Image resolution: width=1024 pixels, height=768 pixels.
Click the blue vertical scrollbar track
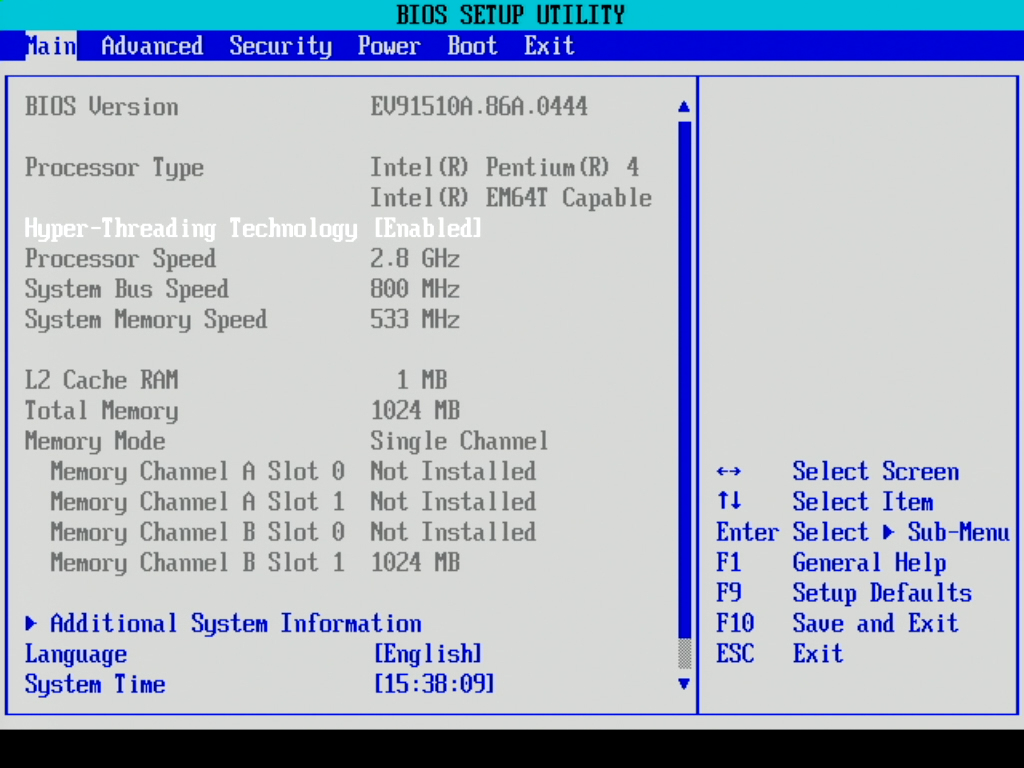click(684, 380)
